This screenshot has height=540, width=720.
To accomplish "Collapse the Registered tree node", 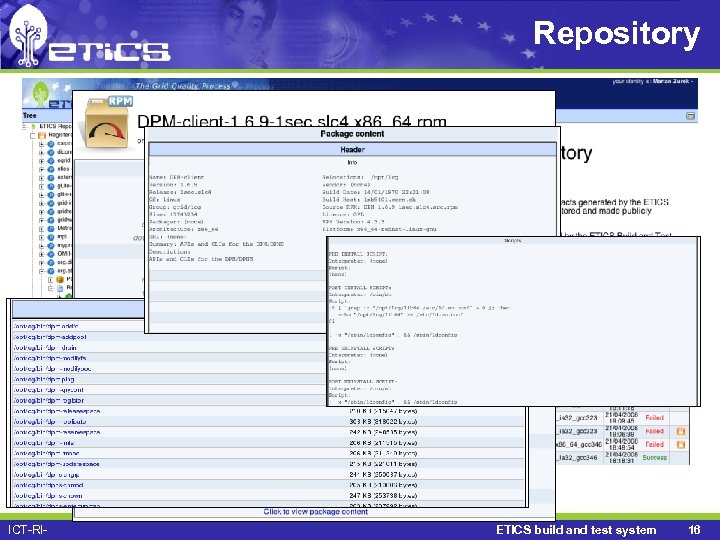I will pos(33,135).
